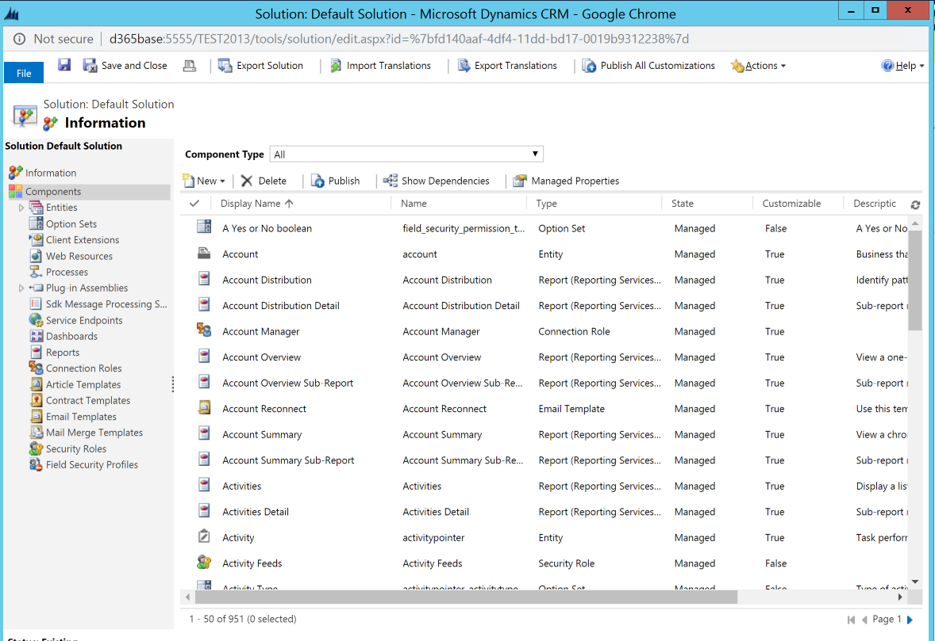This screenshot has height=641, width=935.
Task: Select Security Roles in the sidebar
Action: (76, 449)
